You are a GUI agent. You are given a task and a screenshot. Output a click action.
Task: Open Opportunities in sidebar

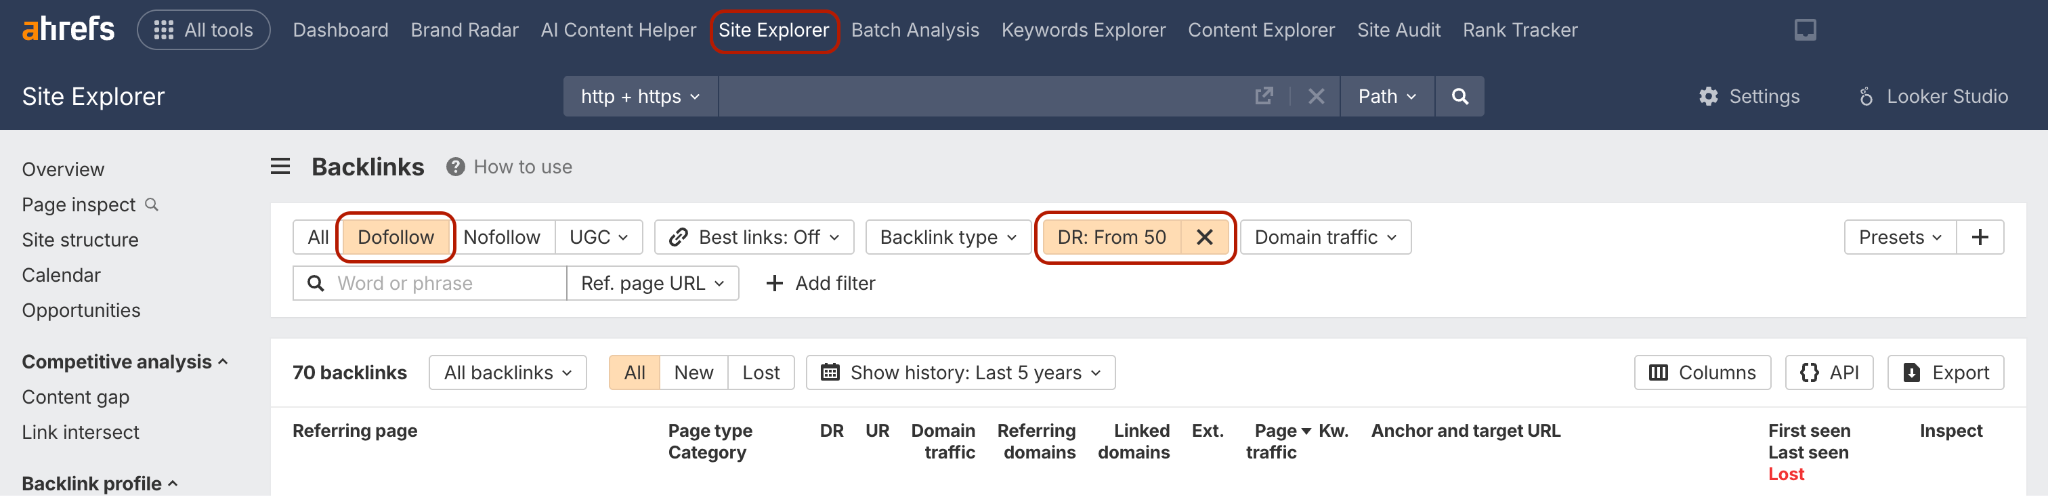click(81, 310)
